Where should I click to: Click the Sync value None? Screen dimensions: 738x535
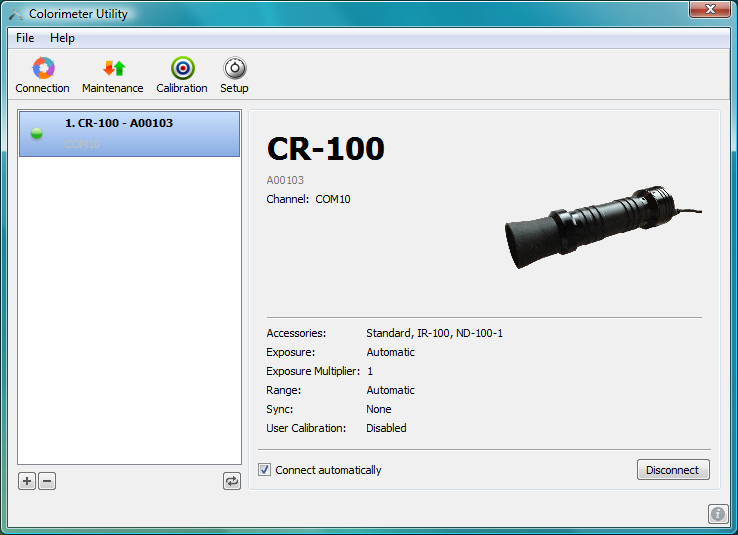379,409
